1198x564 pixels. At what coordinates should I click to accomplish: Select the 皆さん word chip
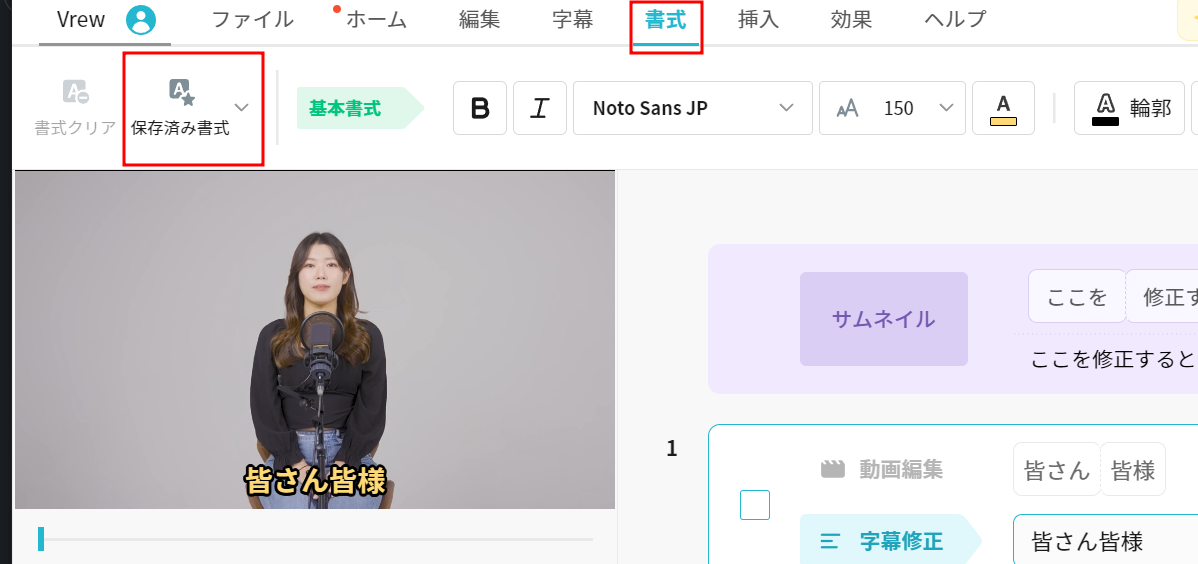point(1057,469)
